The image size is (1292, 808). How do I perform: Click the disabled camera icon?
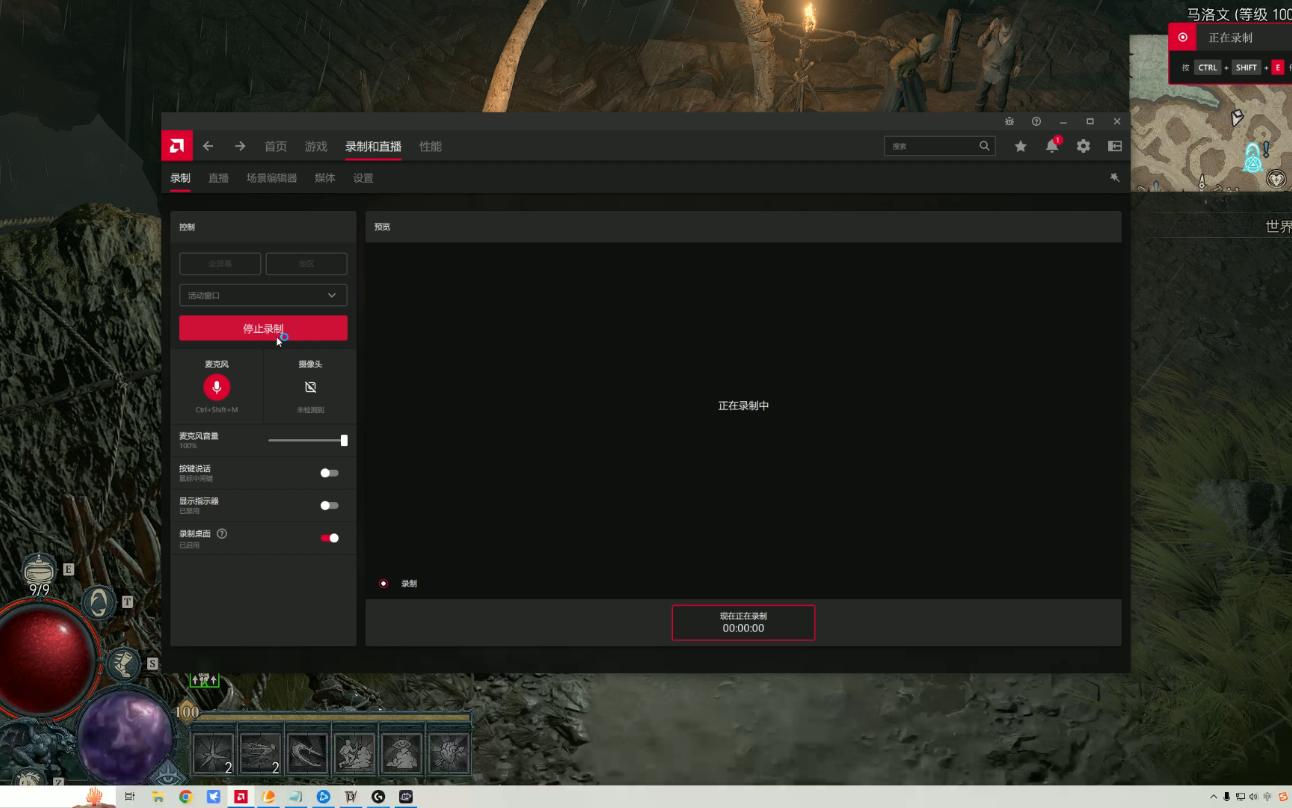(310, 387)
